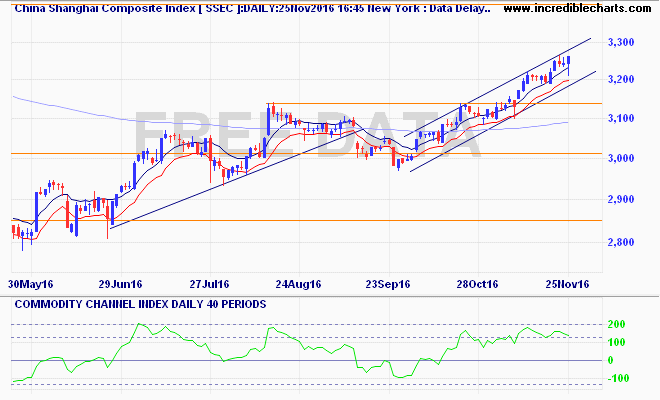The width and height of the screenshot is (660, 400).
Task: Select the 3,000 price axis label
Action: (621, 158)
